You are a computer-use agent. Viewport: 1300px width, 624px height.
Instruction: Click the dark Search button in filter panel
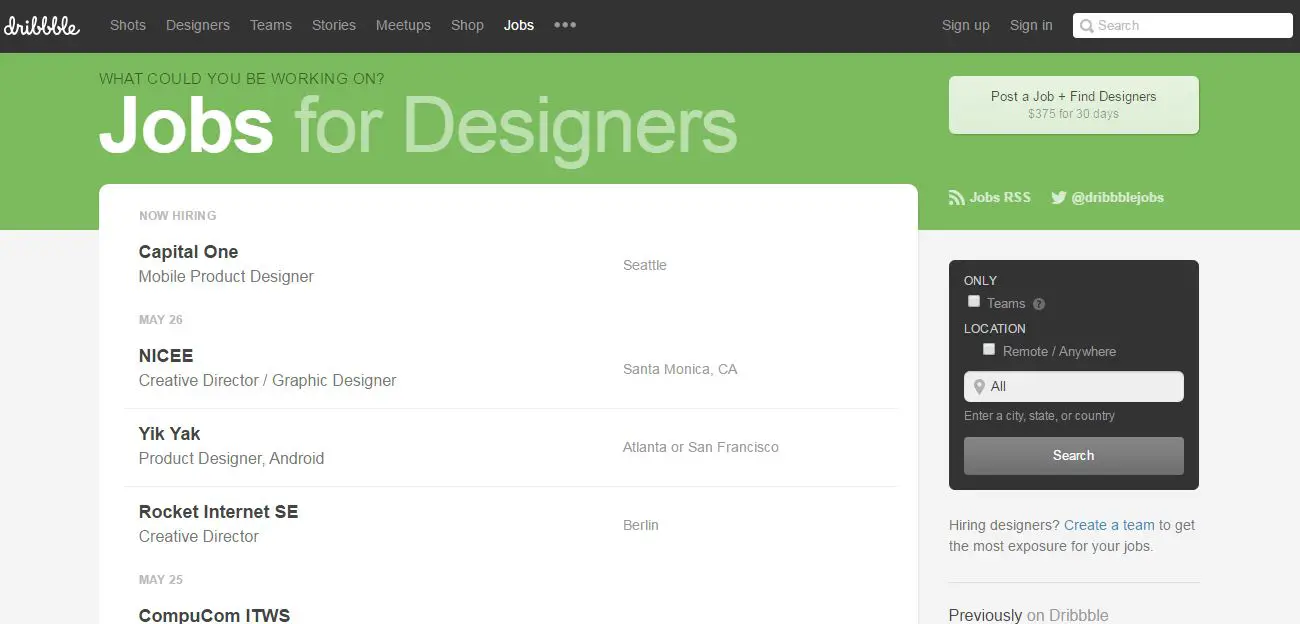click(x=1074, y=456)
